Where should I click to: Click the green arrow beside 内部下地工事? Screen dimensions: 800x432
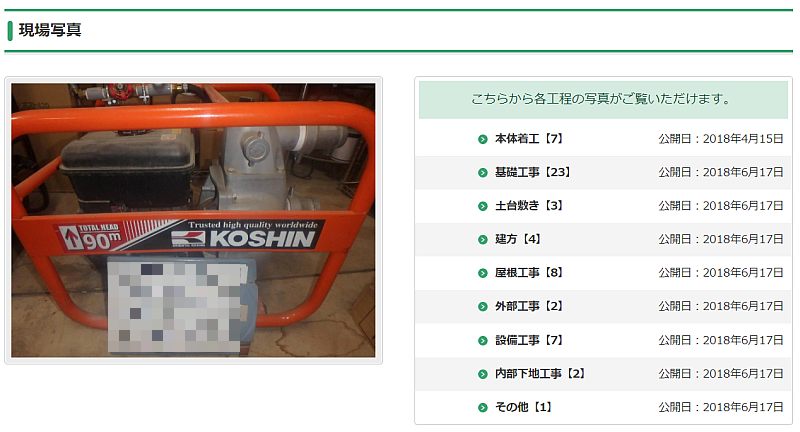483,374
